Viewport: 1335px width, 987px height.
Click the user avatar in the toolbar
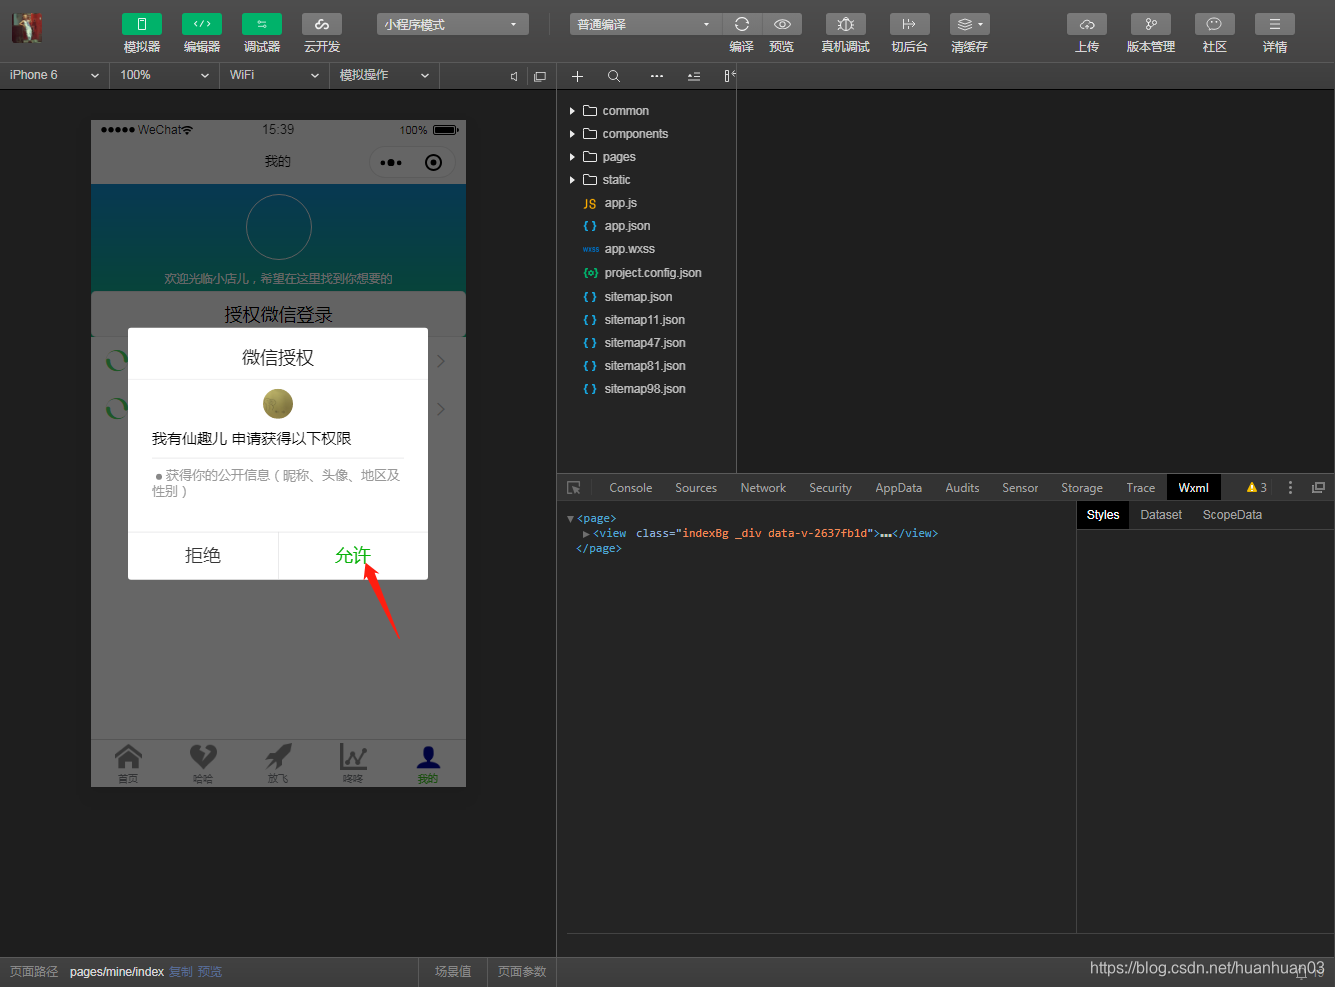pos(27,28)
